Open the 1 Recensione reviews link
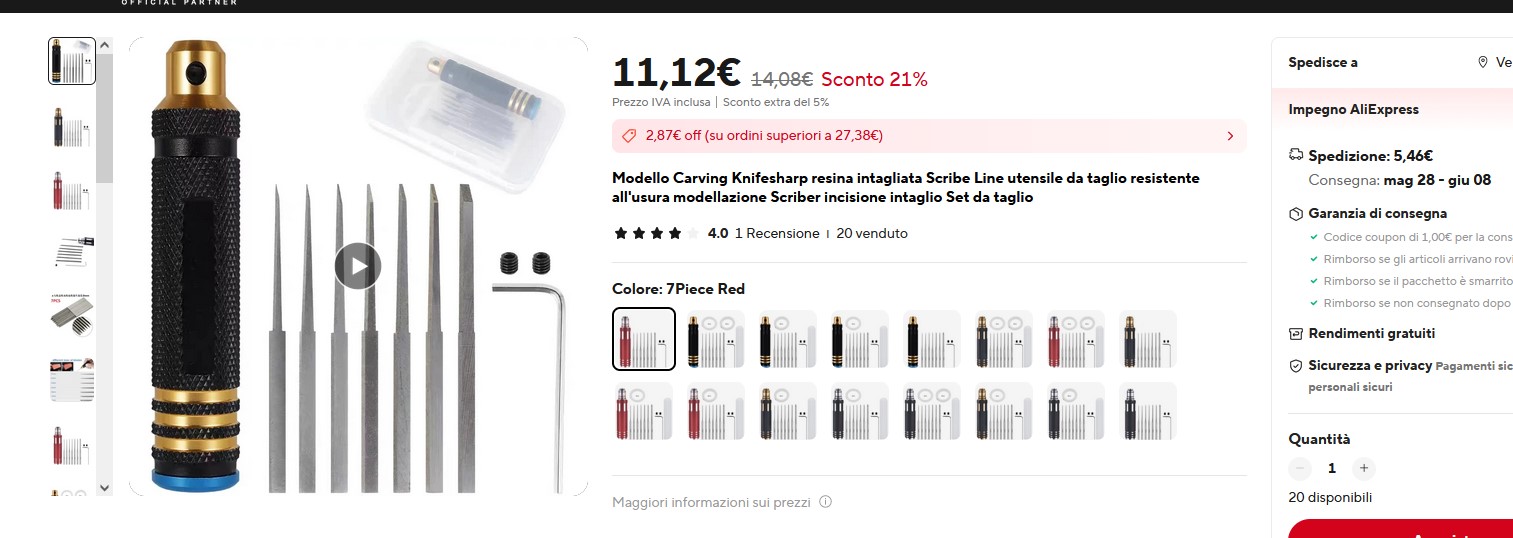 [x=777, y=234]
